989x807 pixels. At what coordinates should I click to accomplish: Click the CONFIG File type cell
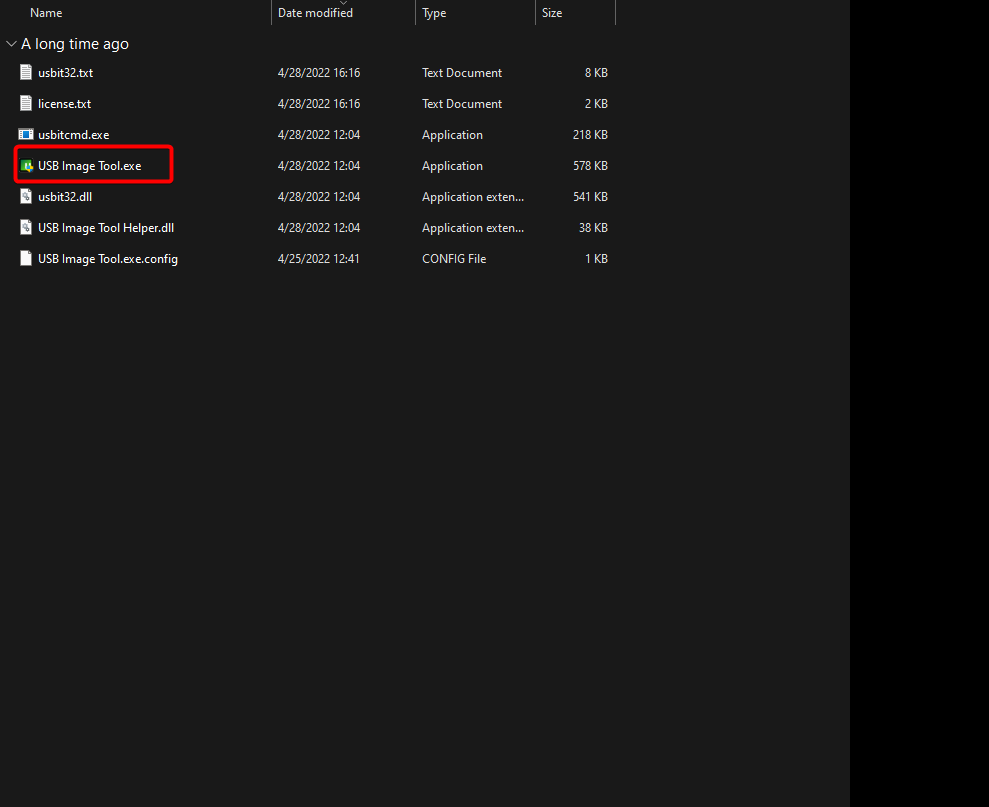point(454,259)
